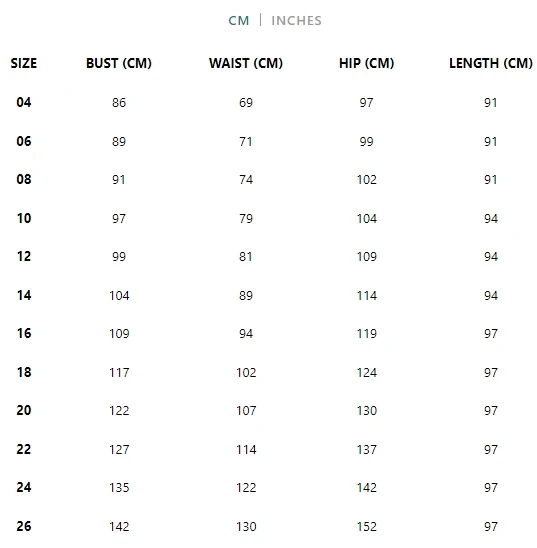
Task: Click the HIP (CM) column header
Action: pos(367,63)
